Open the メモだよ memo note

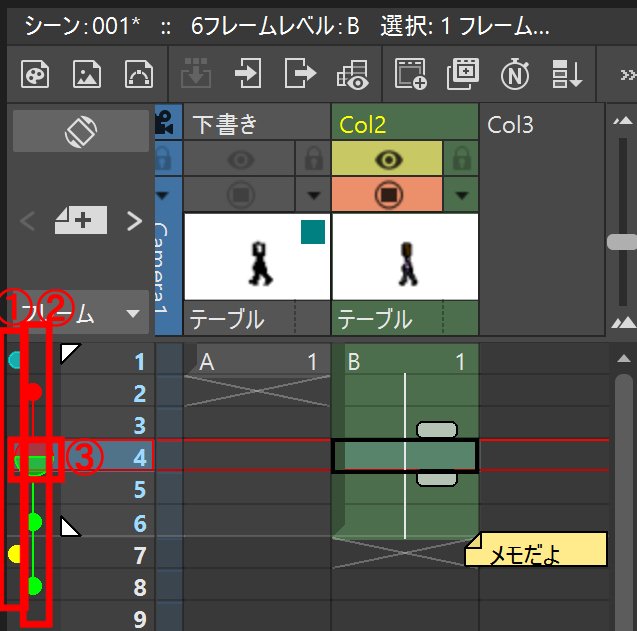point(536,549)
